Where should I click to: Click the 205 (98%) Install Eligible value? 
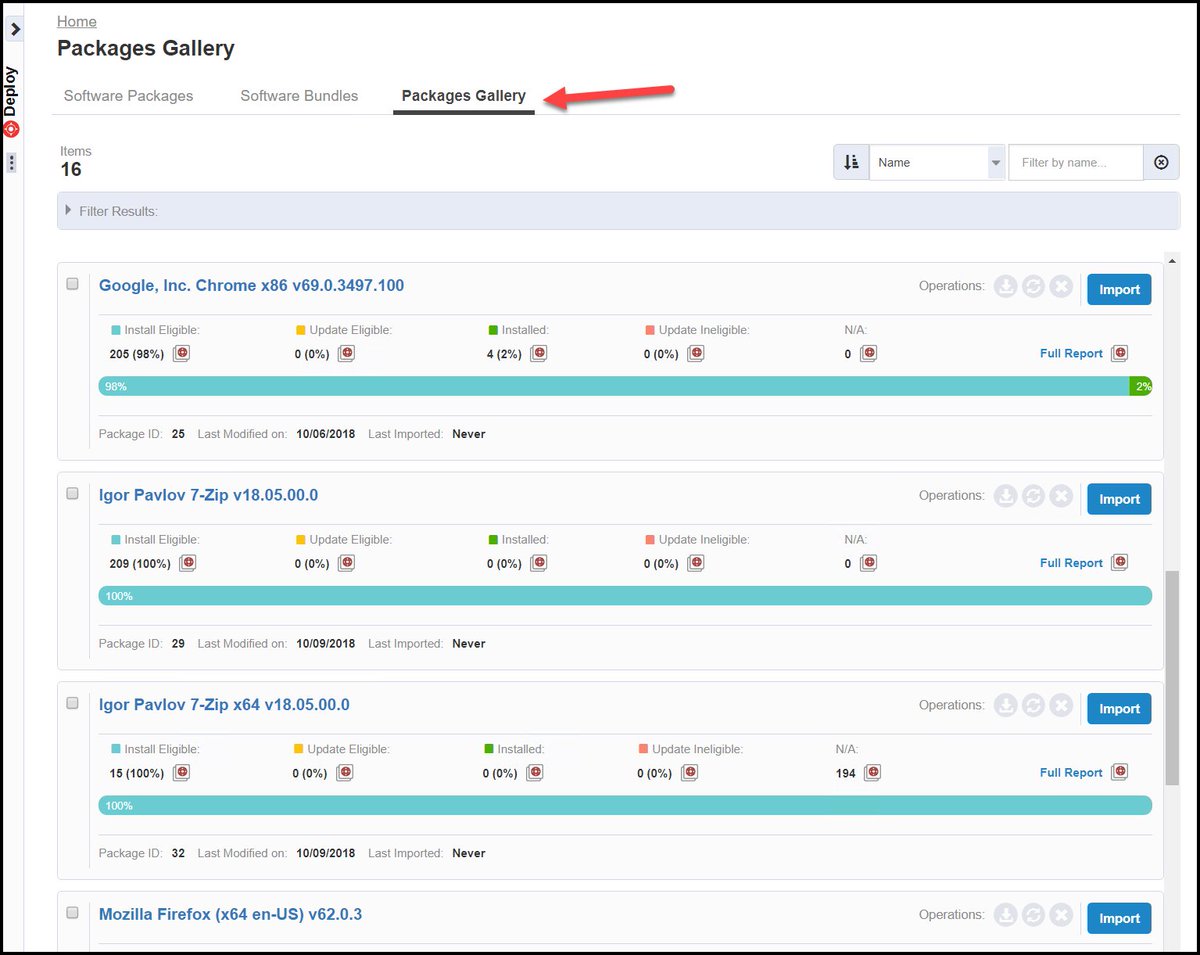coord(137,354)
